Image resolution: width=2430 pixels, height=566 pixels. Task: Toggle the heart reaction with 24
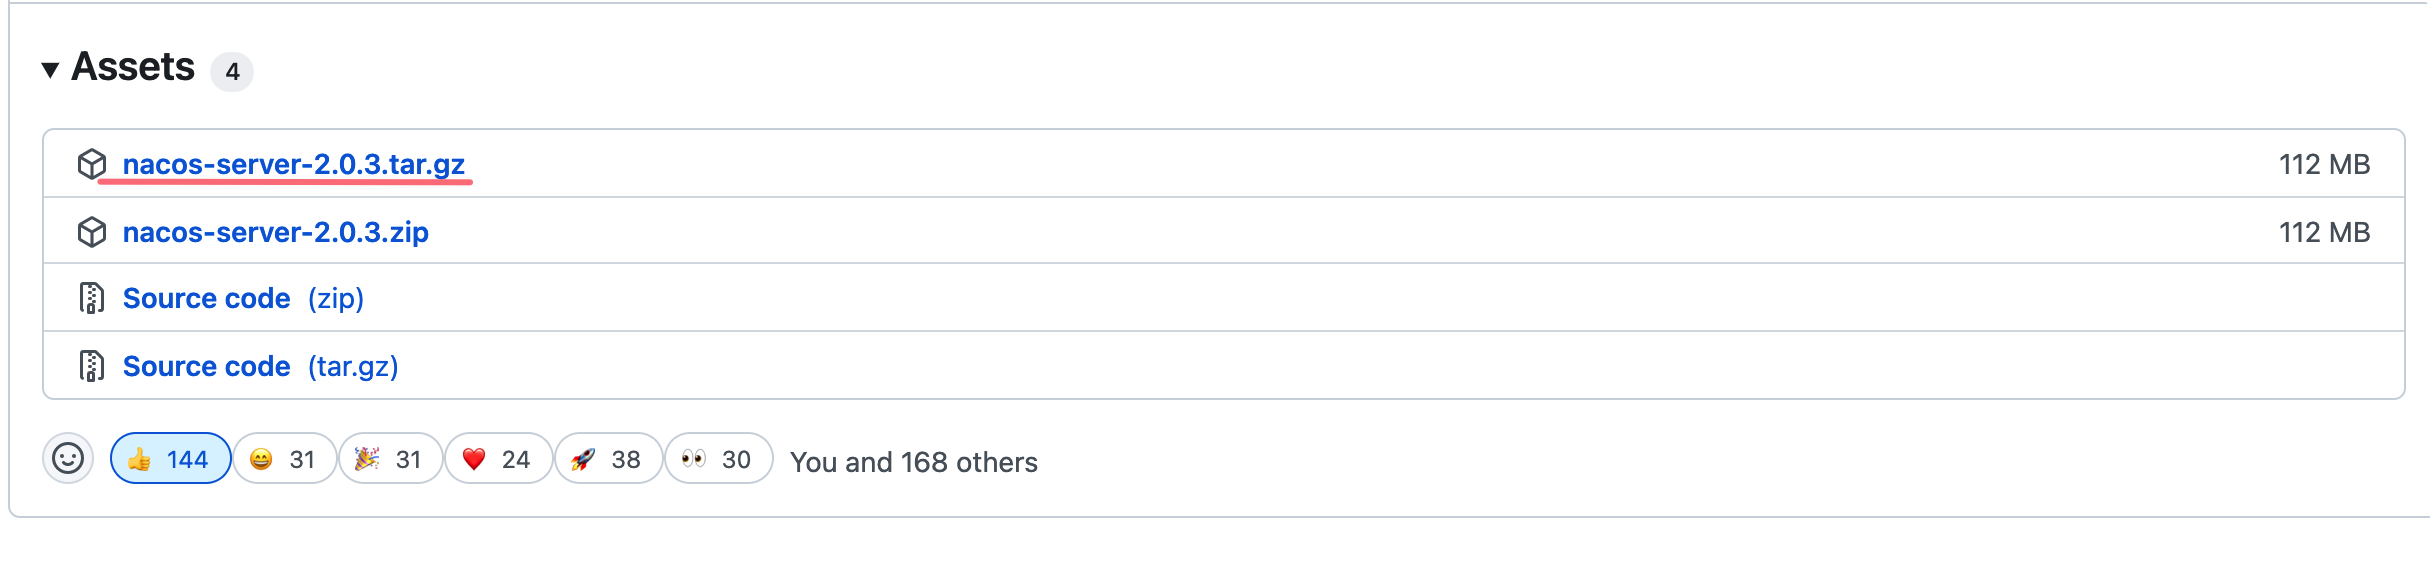498,459
